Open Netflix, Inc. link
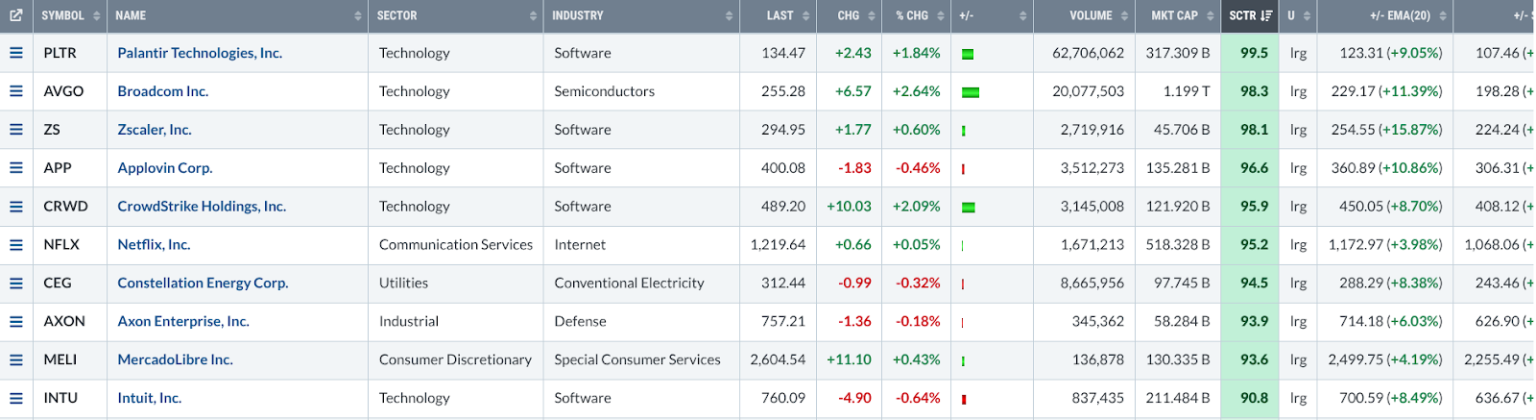This screenshot has height=420, width=1536. click(x=154, y=244)
